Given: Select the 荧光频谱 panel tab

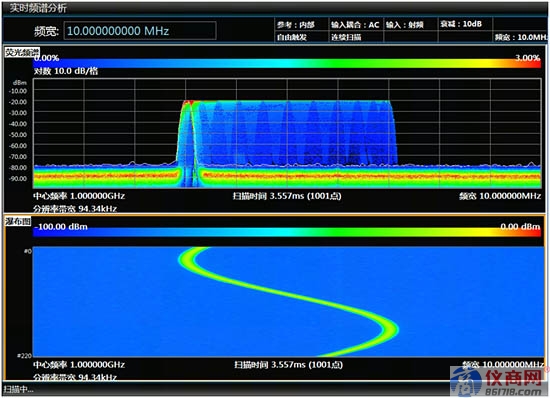Looking at the screenshot, I should click(22, 52).
